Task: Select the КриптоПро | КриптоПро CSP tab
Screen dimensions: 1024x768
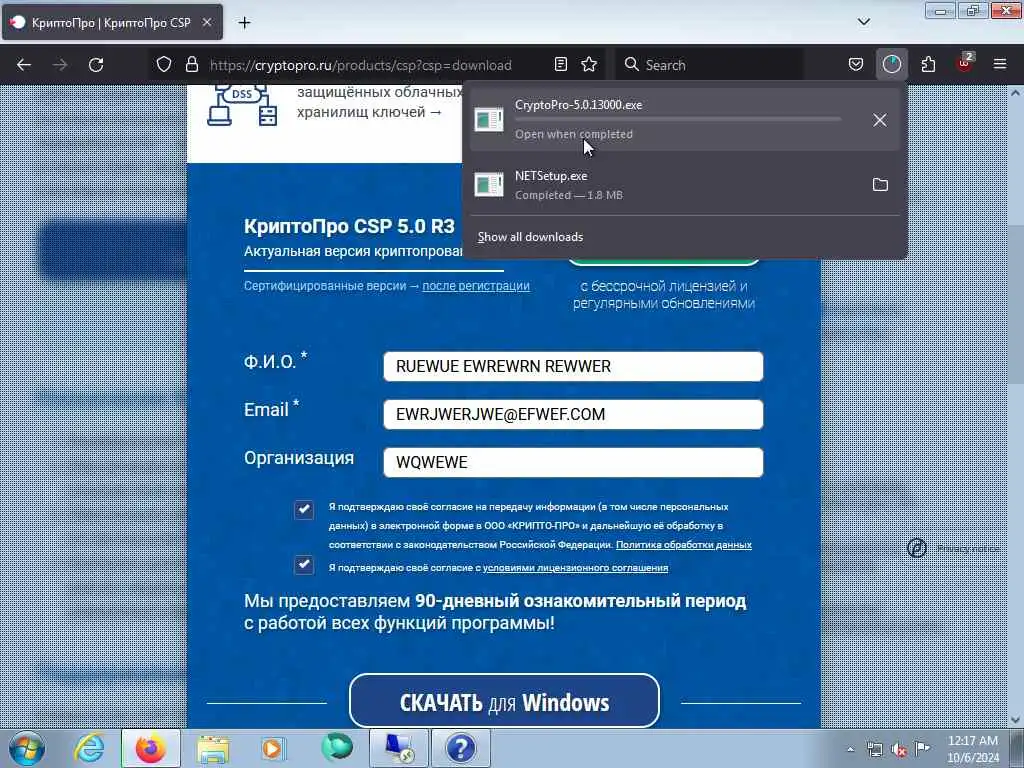Action: [112, 23]
